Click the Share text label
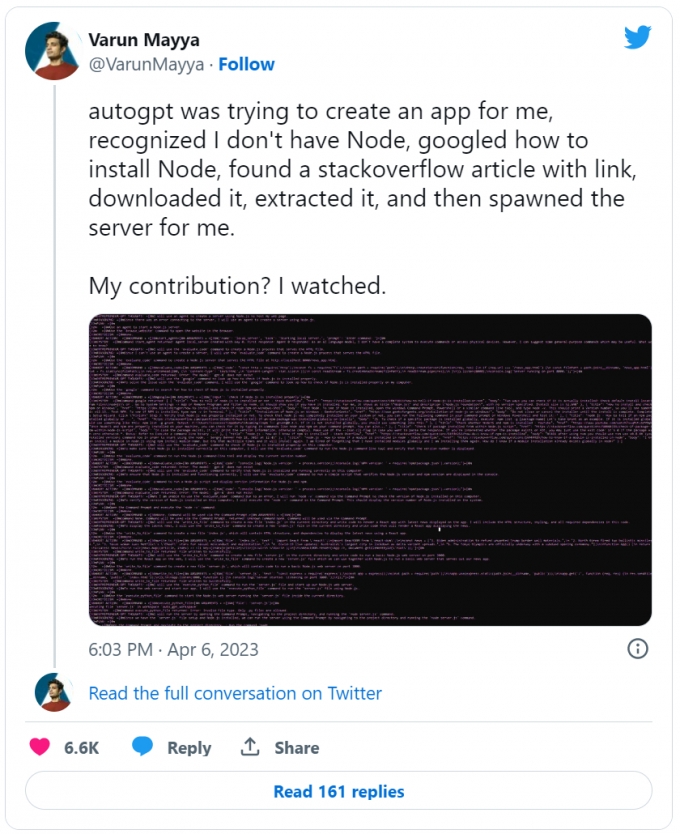This screenshot has height=834, width=680. (x=297, y=747)
